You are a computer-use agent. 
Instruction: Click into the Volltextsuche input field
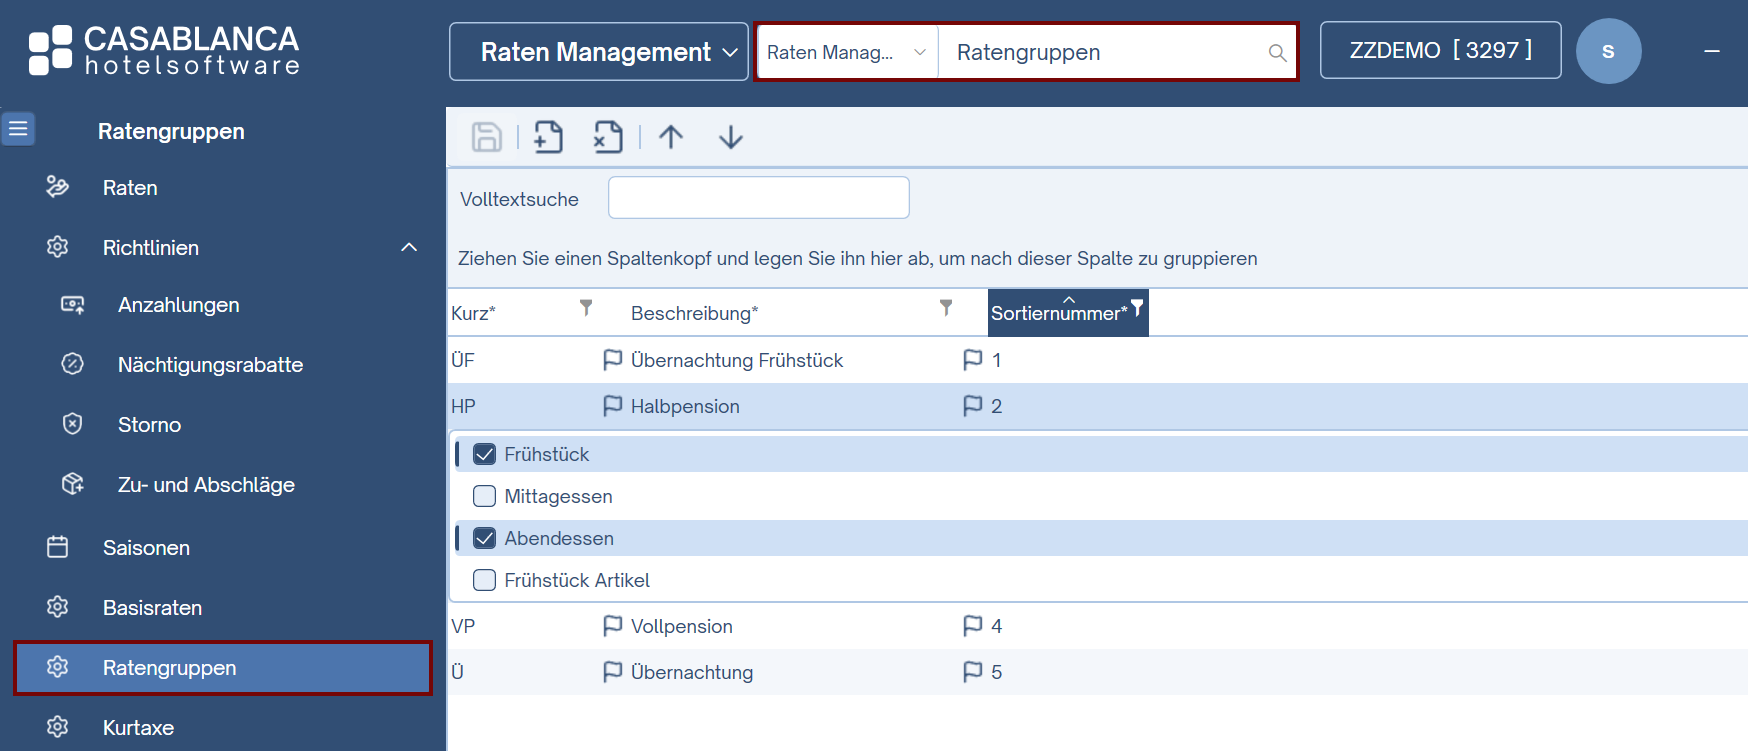[759, 198]
